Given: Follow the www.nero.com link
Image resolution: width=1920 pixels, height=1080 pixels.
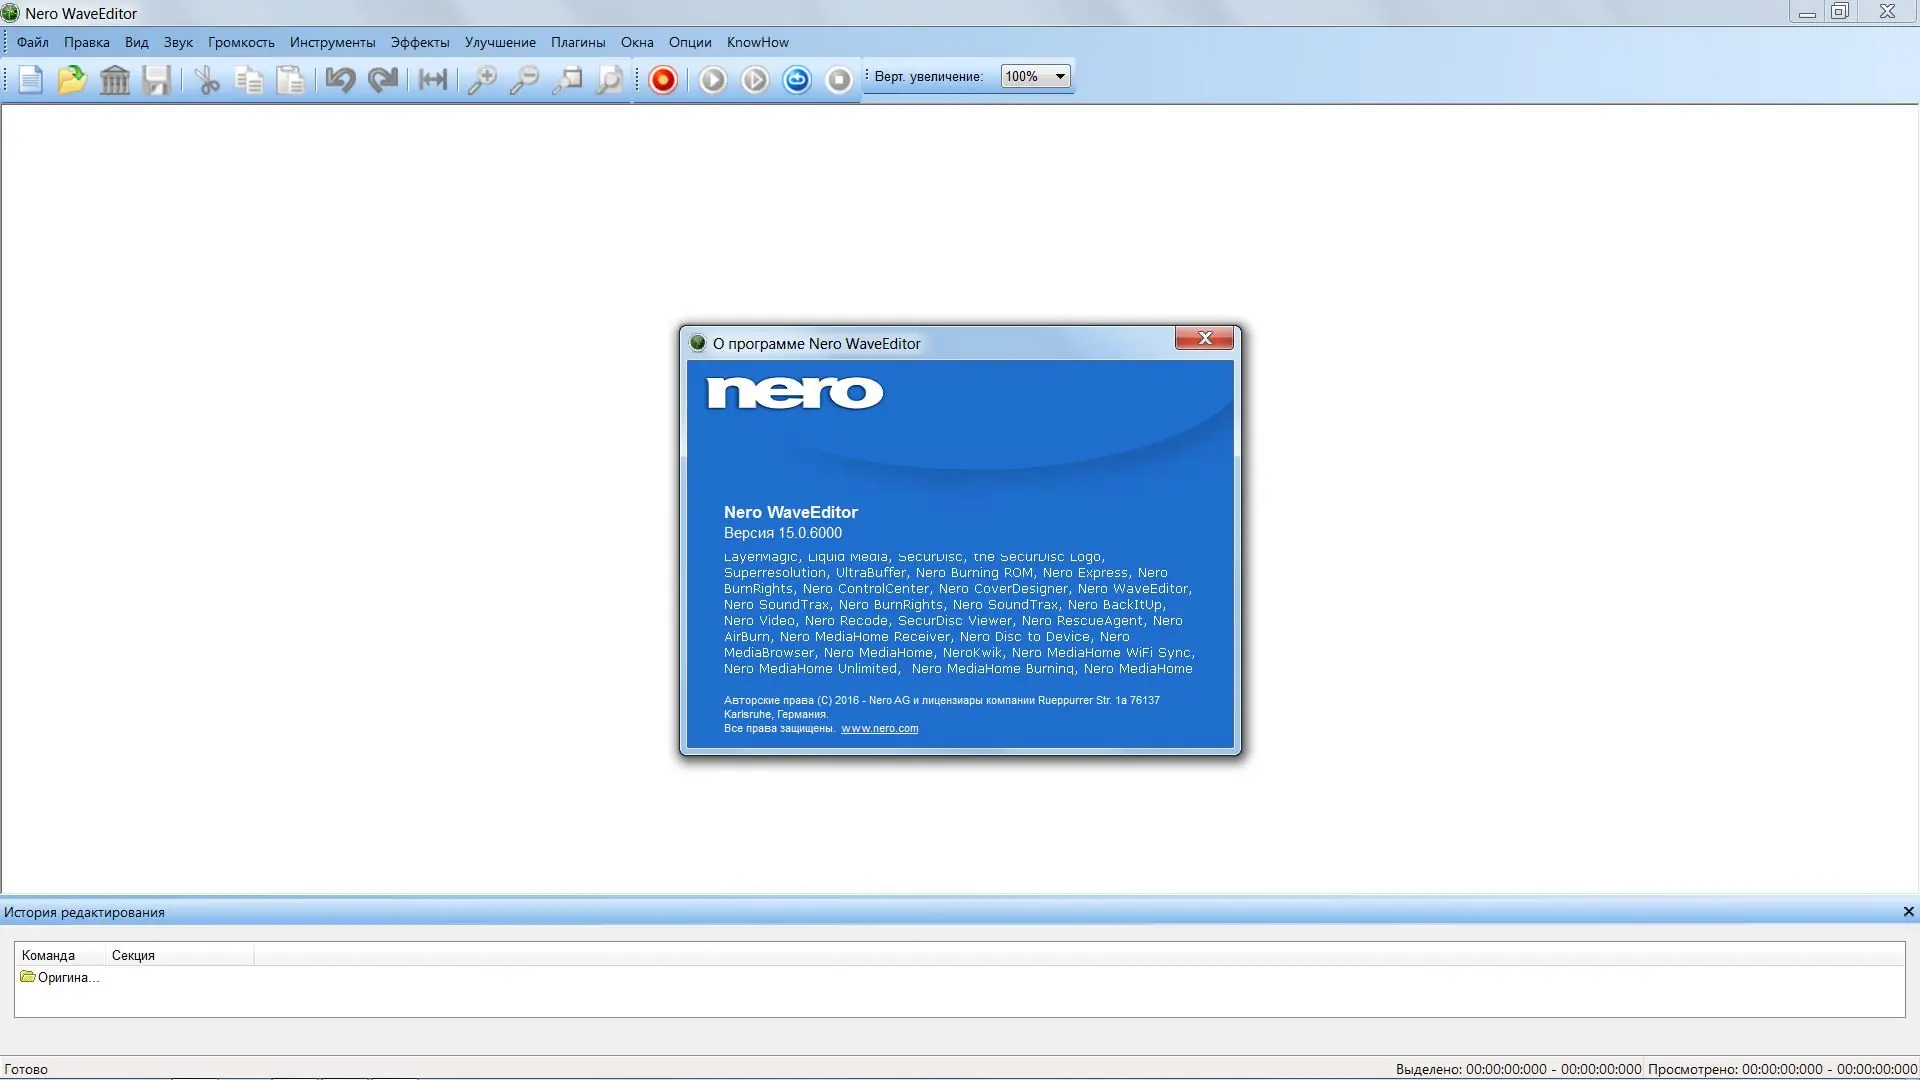Looking at the screenshot, I should point(879,729).
